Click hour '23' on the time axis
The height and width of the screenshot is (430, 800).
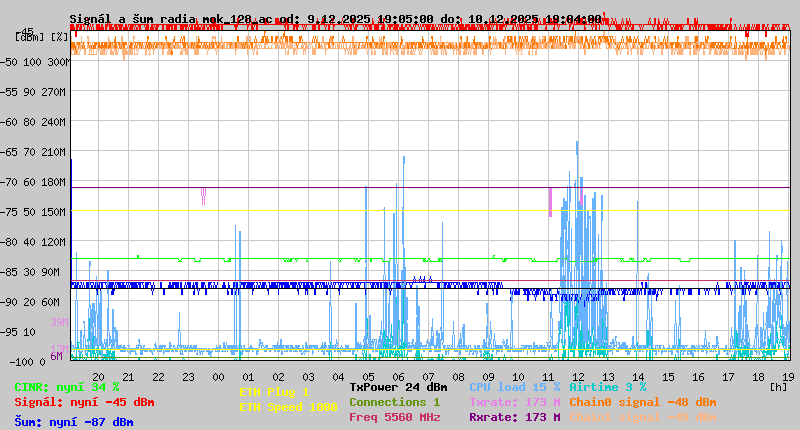(189, 377)
